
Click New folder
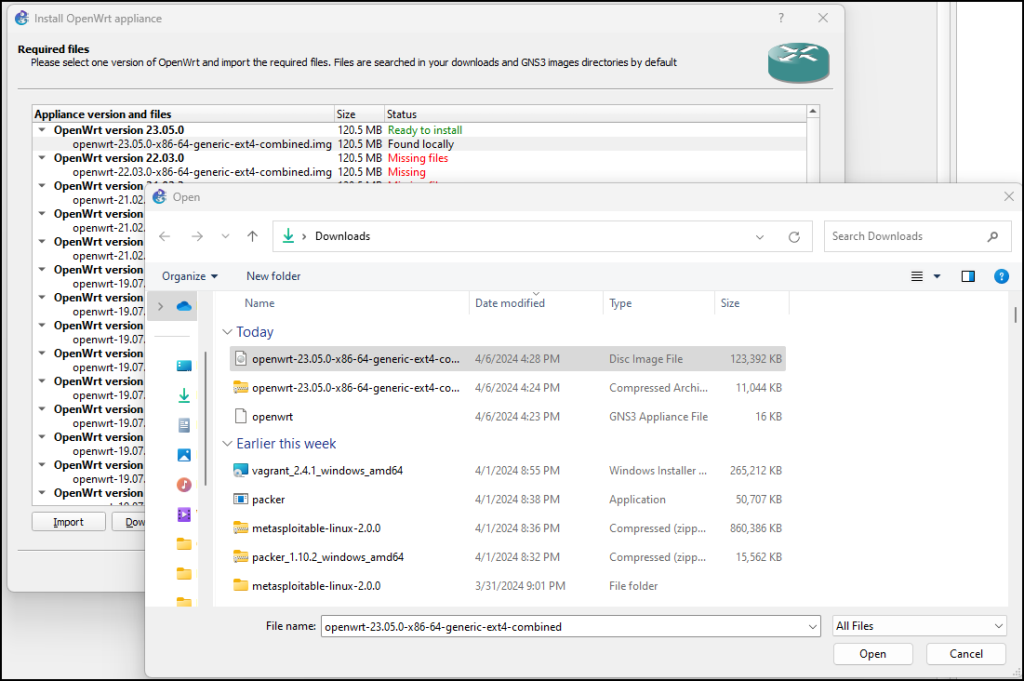coord(273,276)
